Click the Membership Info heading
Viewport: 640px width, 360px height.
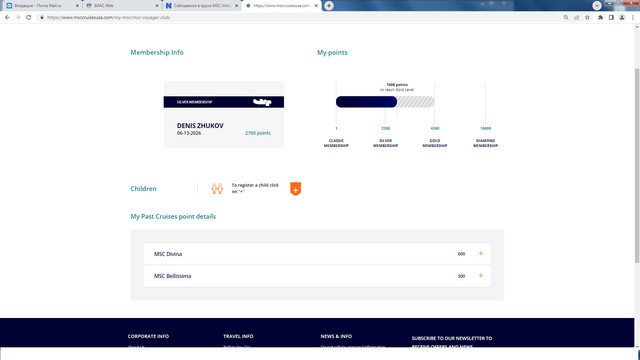(x=157, y=52)
